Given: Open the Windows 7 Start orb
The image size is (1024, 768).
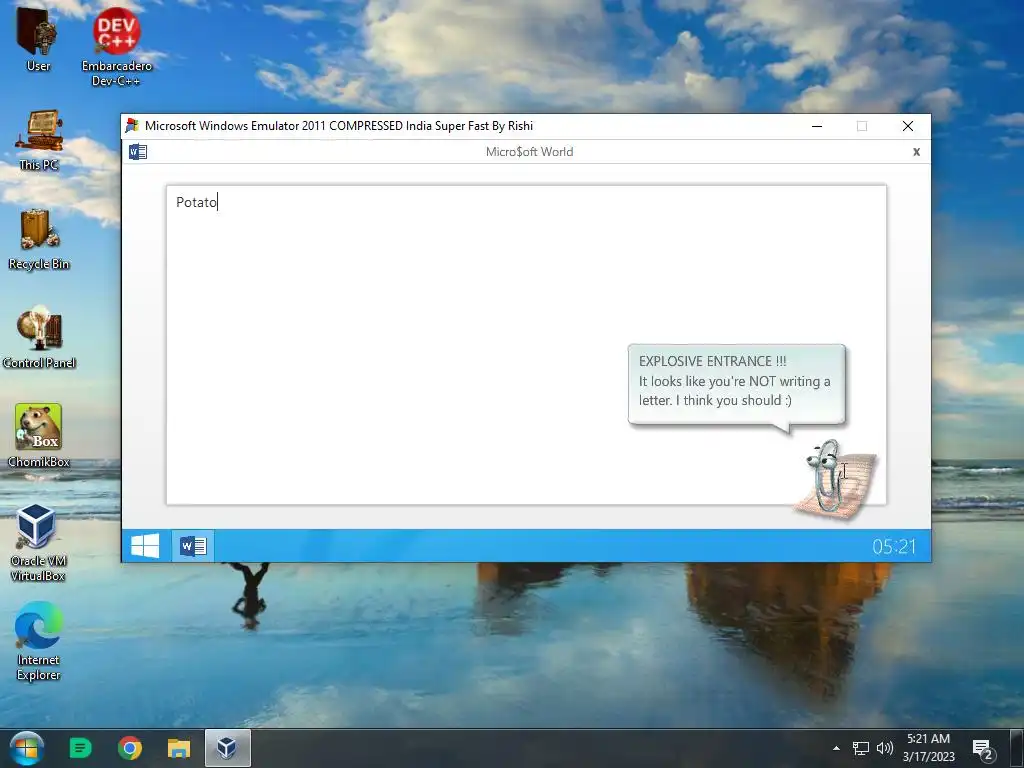Looking at the screenshot, I should tap(27, 748).
